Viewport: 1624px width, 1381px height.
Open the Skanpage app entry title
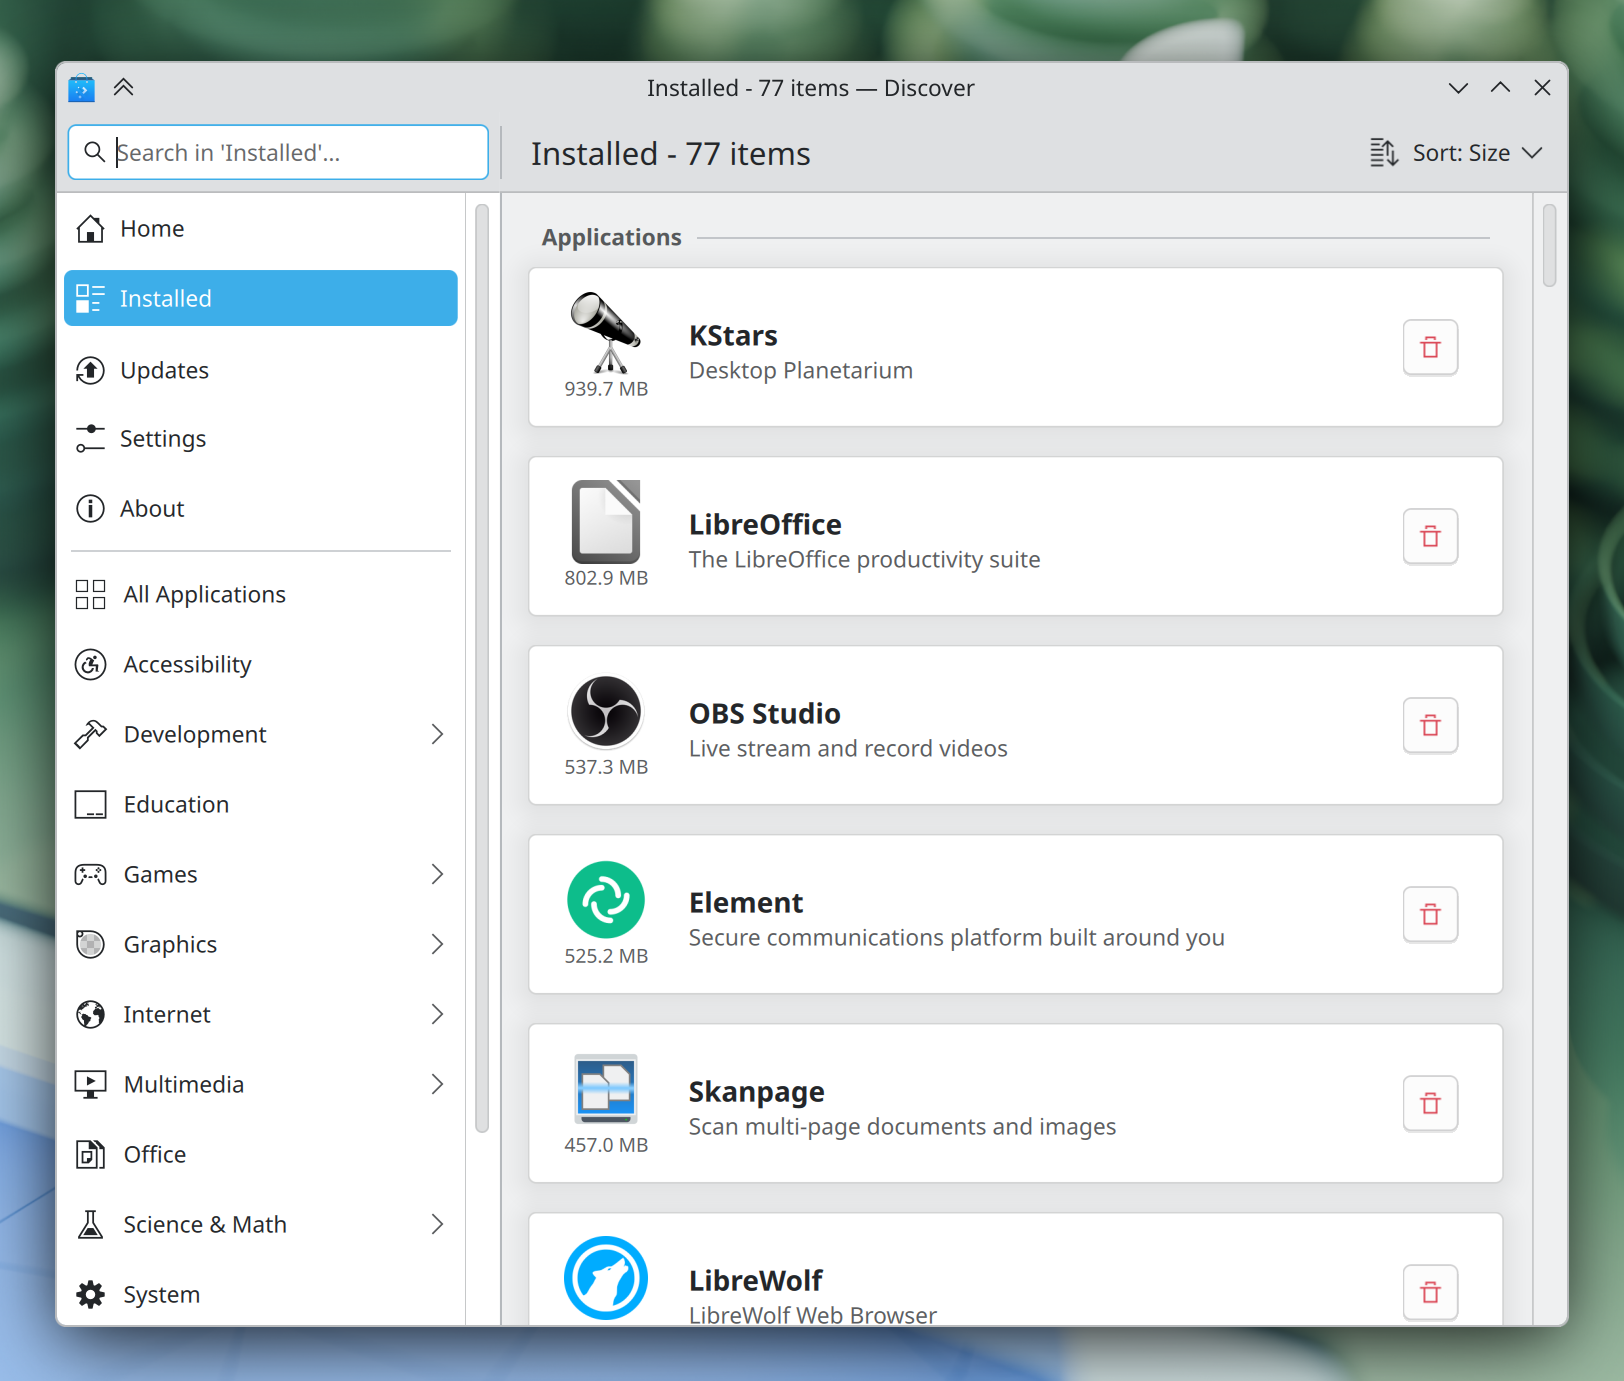click(x=757, y=1092)
